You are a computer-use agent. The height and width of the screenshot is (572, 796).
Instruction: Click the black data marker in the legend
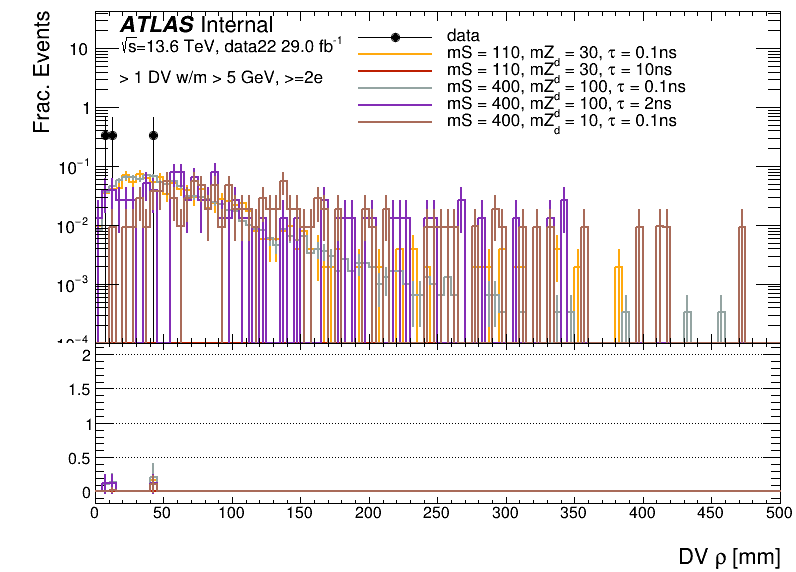(395, 37)
